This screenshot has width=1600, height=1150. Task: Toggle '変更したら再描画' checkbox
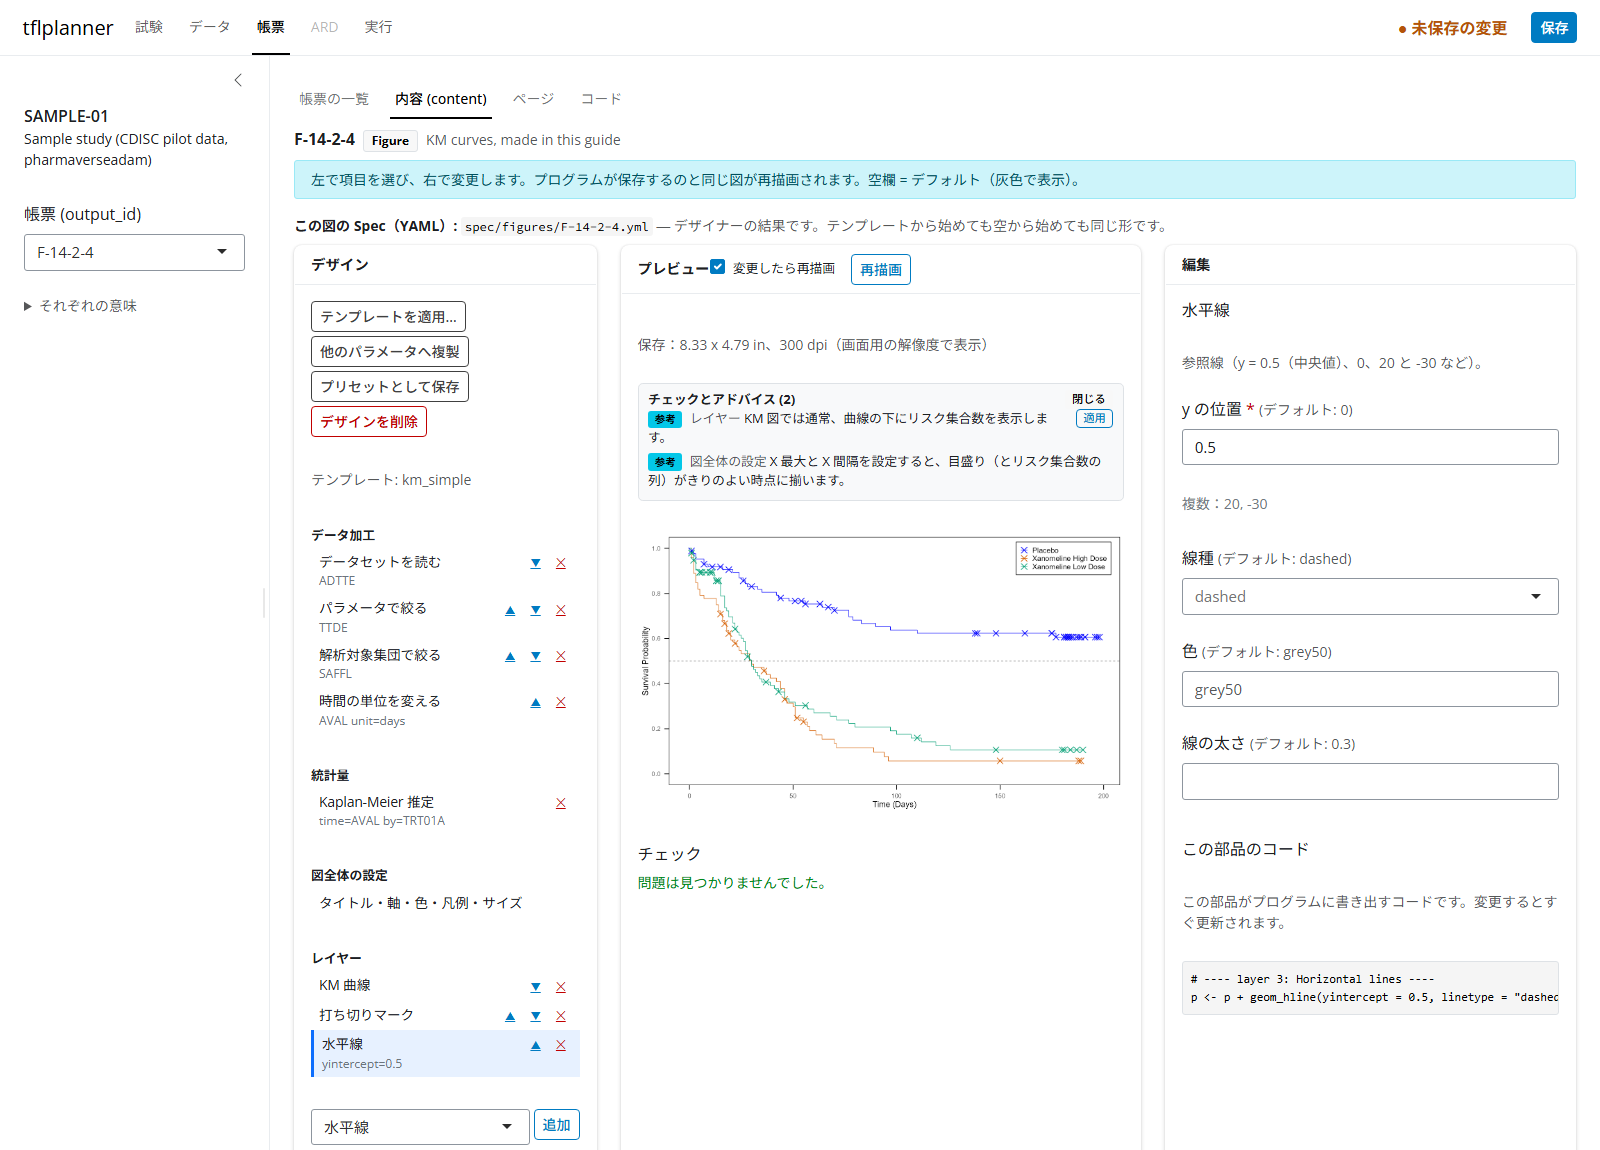tap(717, 267)
